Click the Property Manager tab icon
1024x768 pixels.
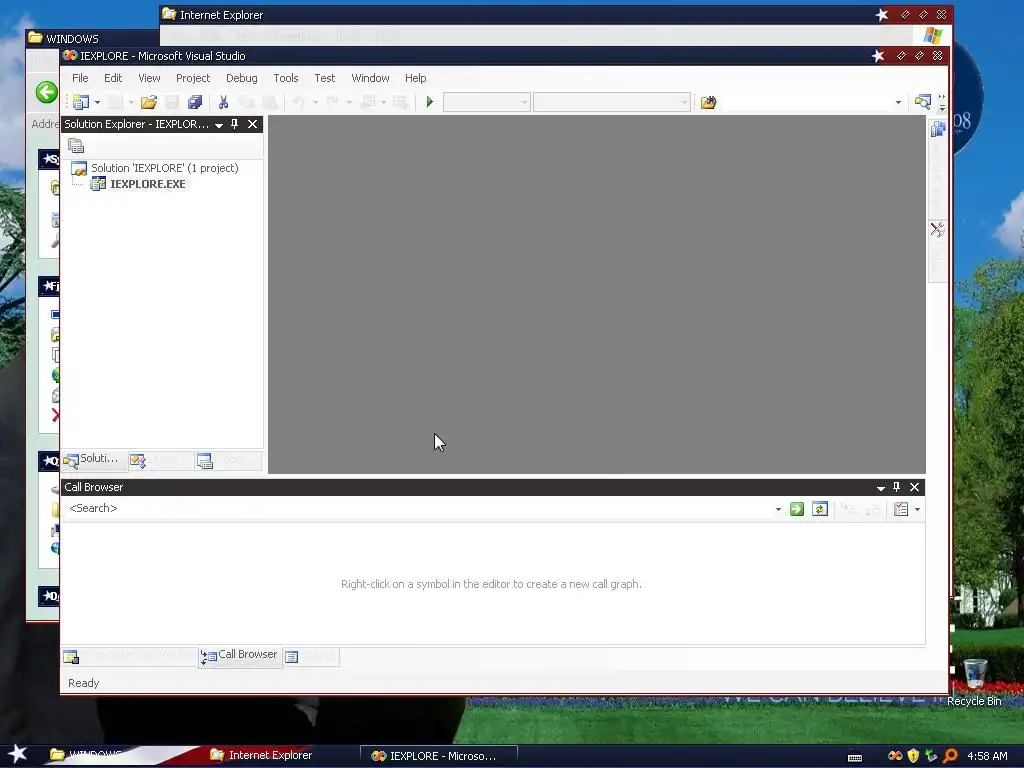[205, 461]
